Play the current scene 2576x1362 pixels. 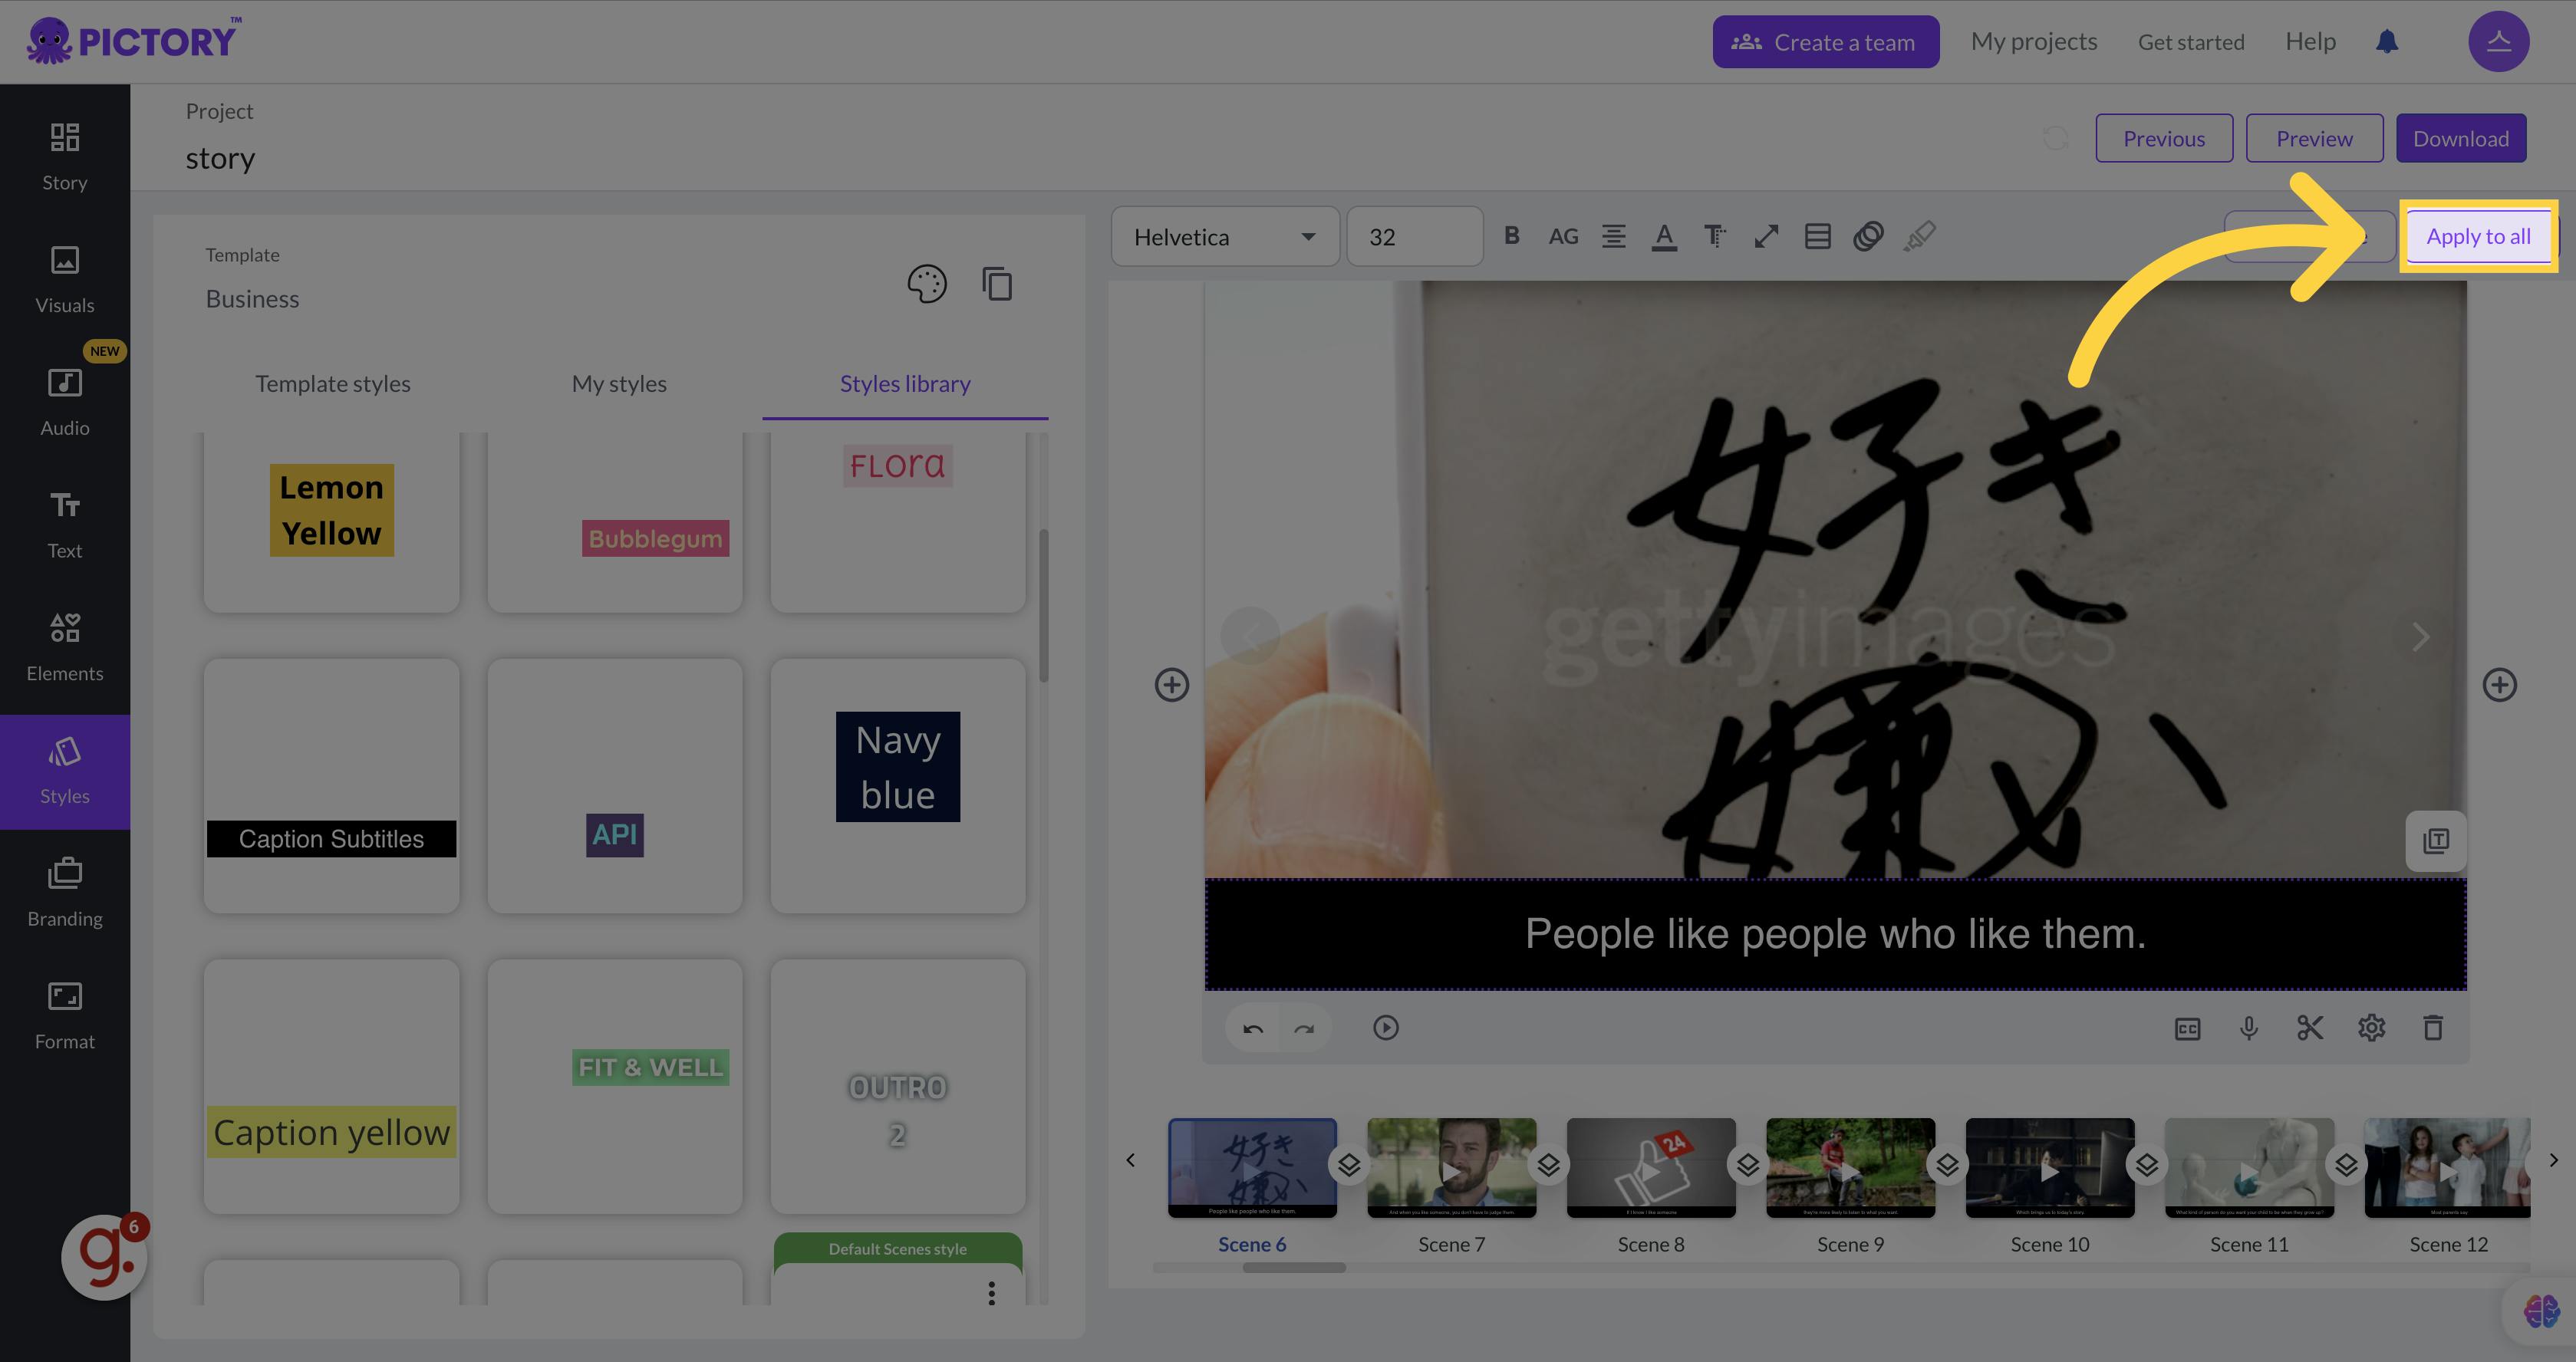pos(1386,1028)
